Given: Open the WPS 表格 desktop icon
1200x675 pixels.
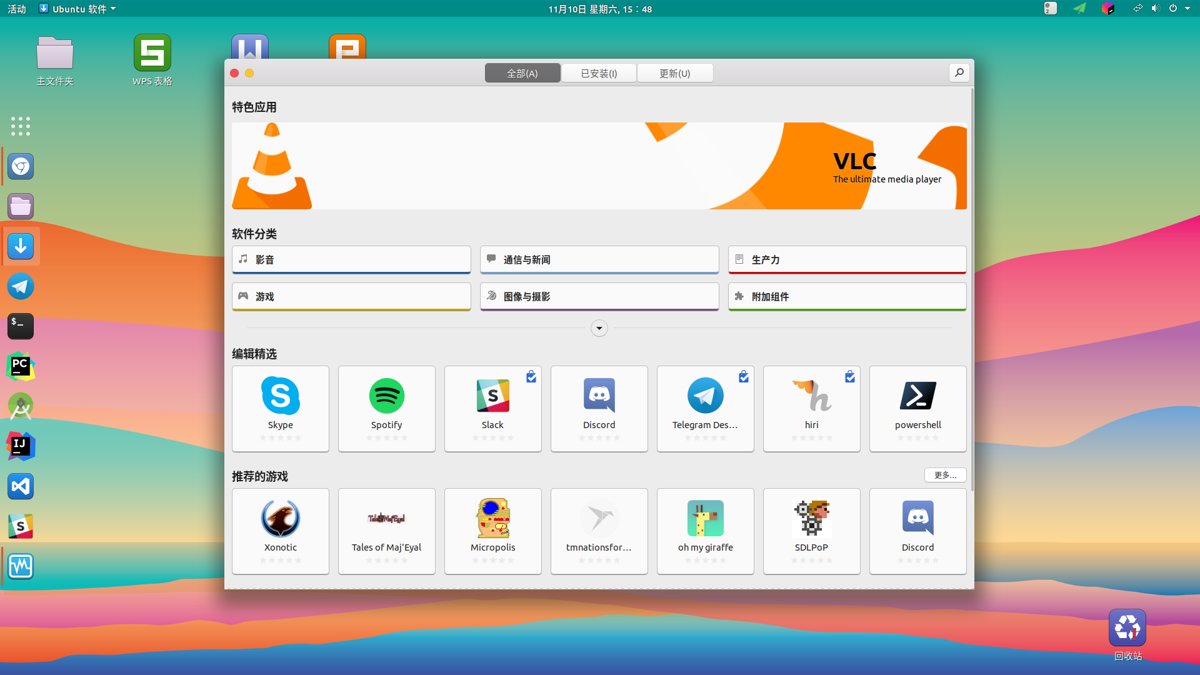Looking at the screenshot, I should pyautogui.click(x=152, y=60).
